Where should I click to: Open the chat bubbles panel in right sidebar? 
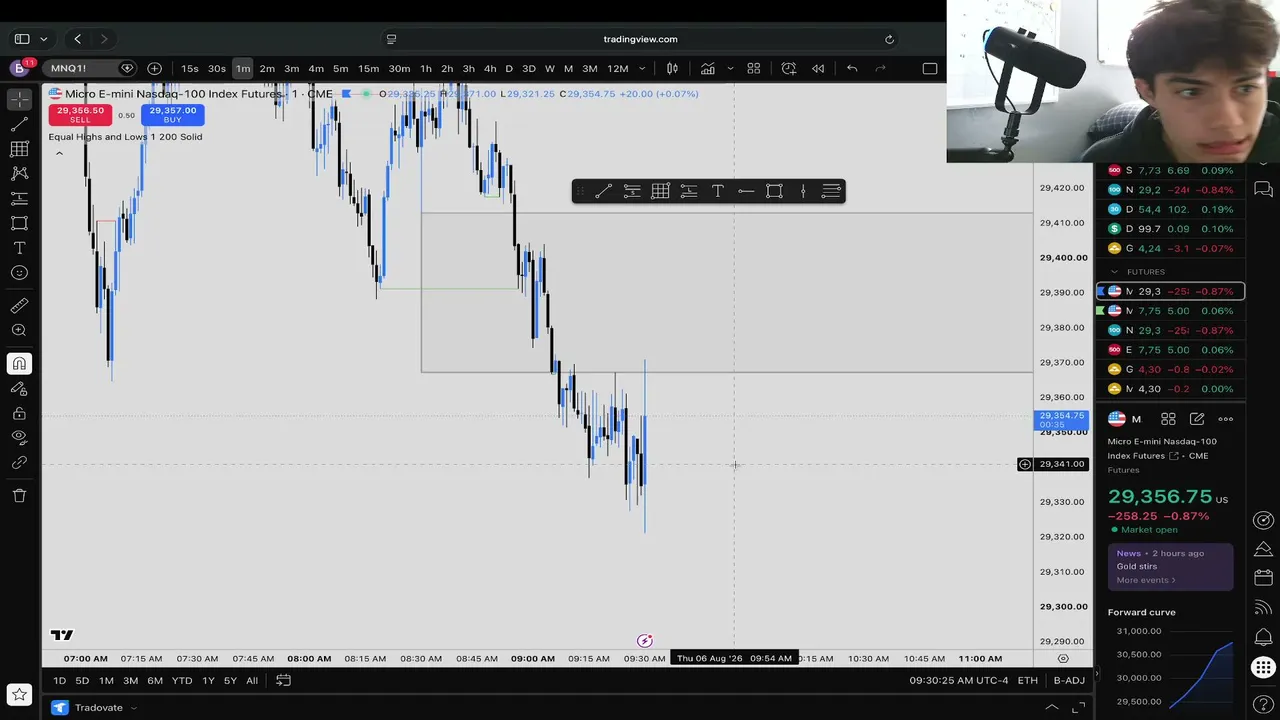[1264, 189]
